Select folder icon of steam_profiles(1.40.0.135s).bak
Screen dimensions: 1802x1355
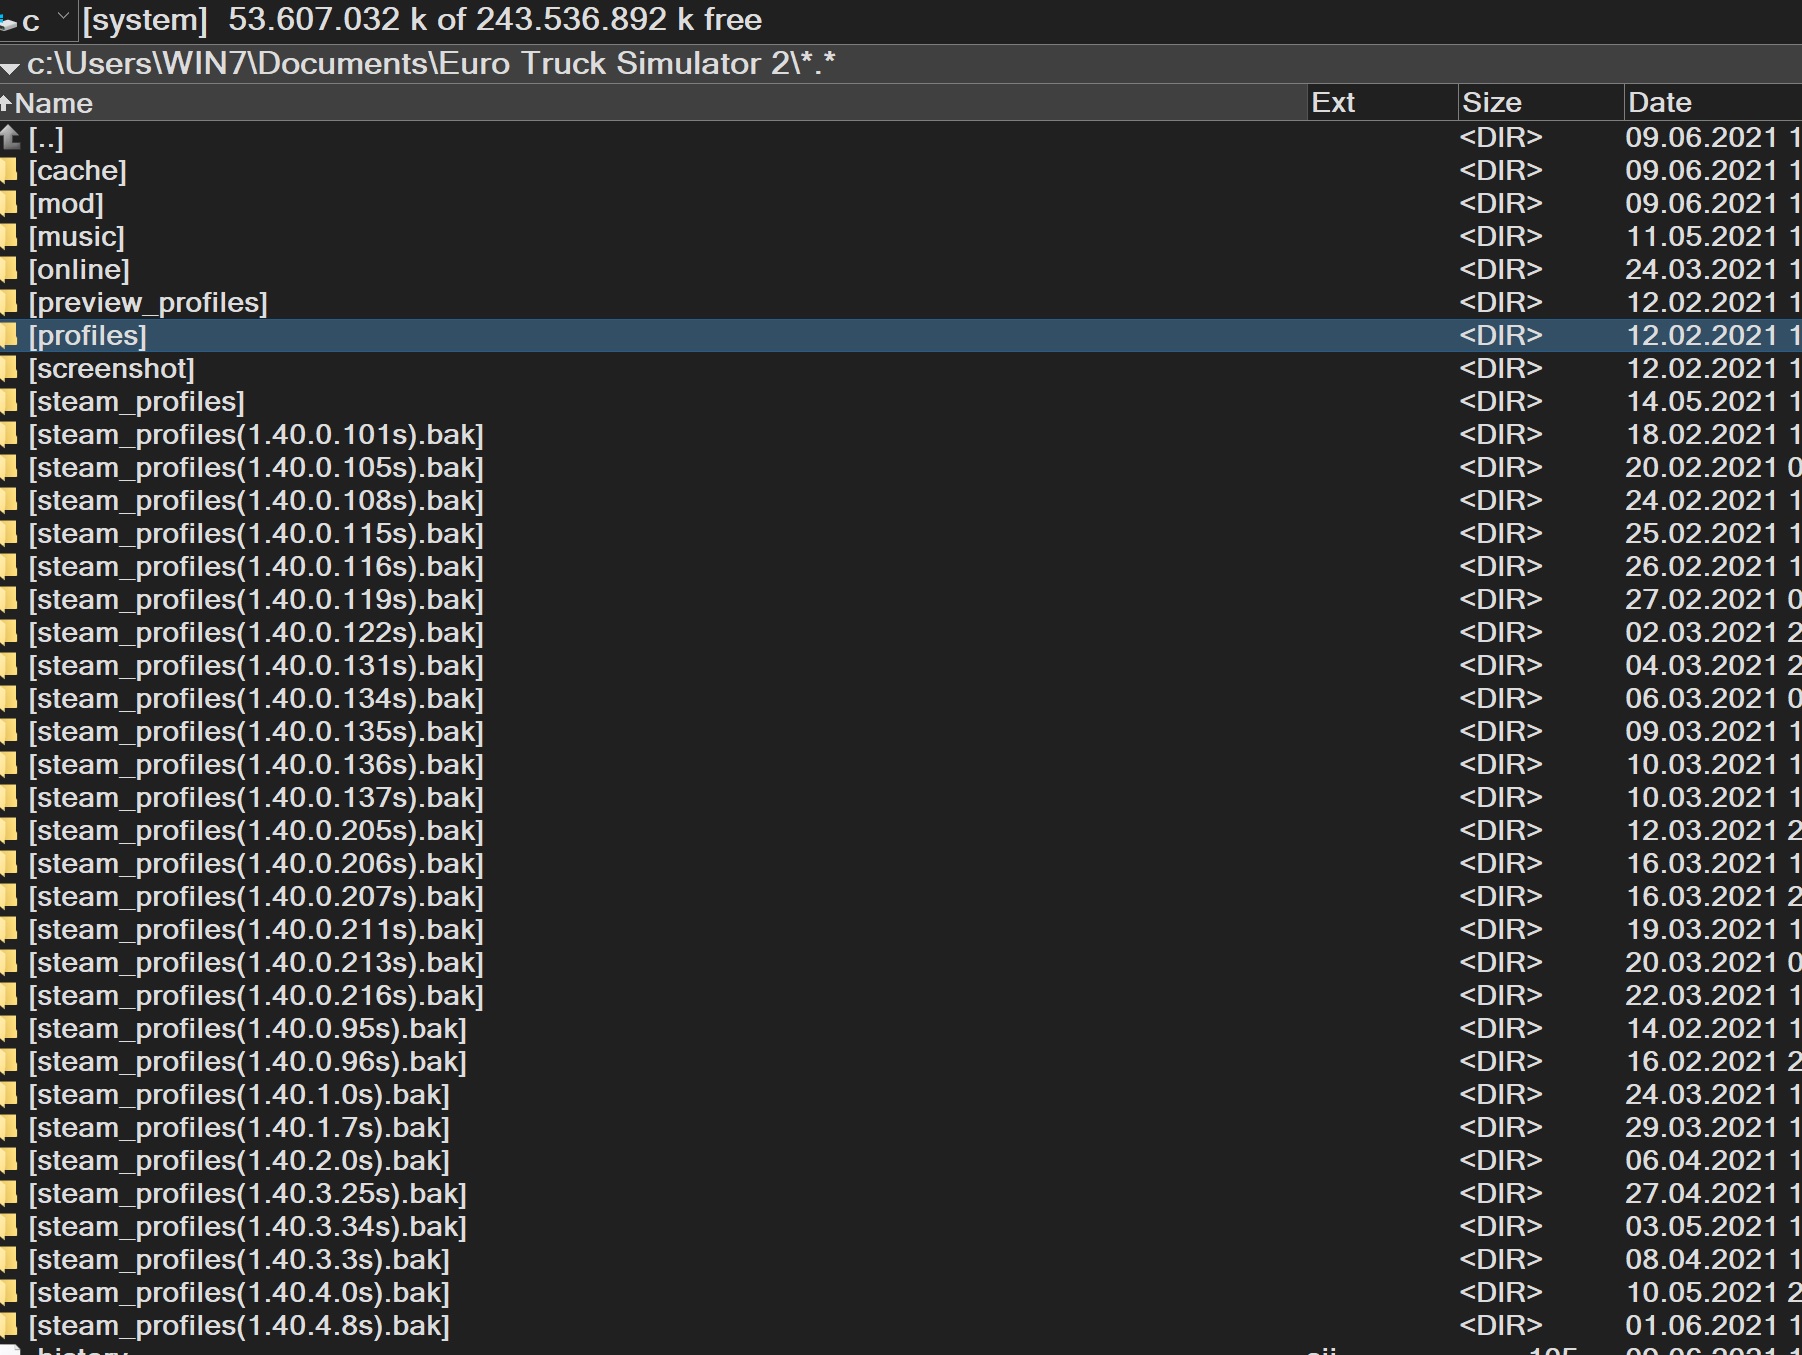9,732
